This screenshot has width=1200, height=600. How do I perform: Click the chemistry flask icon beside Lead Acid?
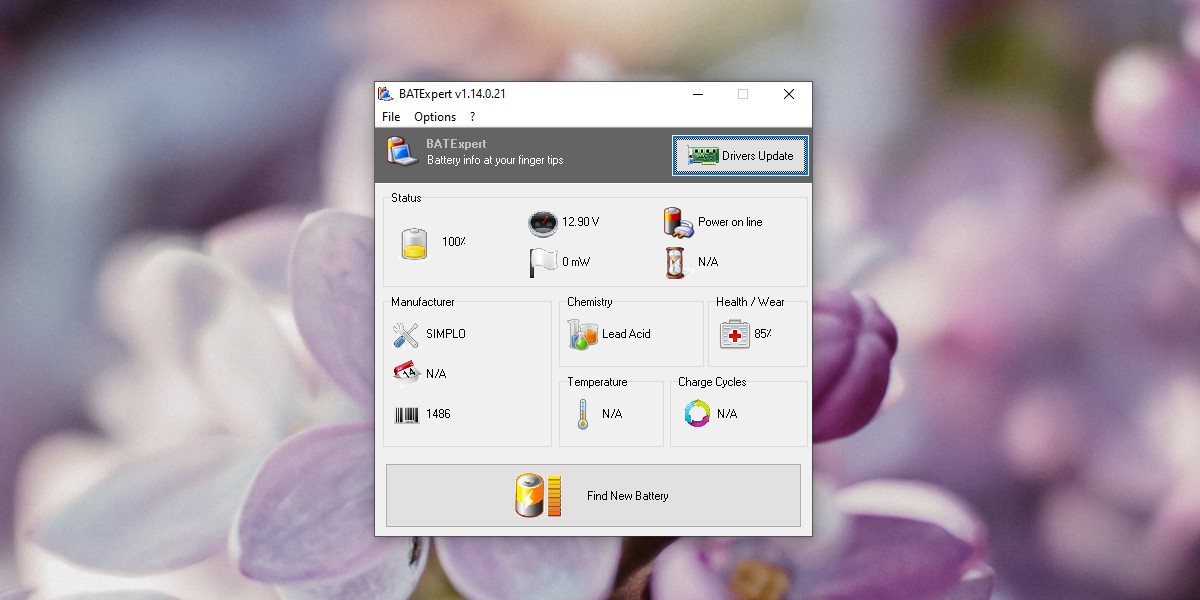tap(582, 334)
